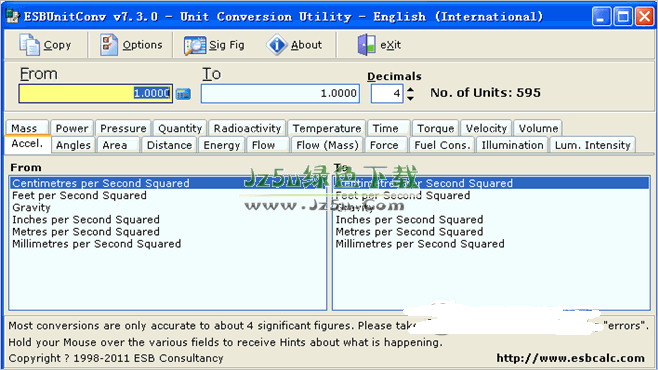Switch to the Quantity tab
The width and height of the screenshot is (658, 370).
[x=180, y=128]
